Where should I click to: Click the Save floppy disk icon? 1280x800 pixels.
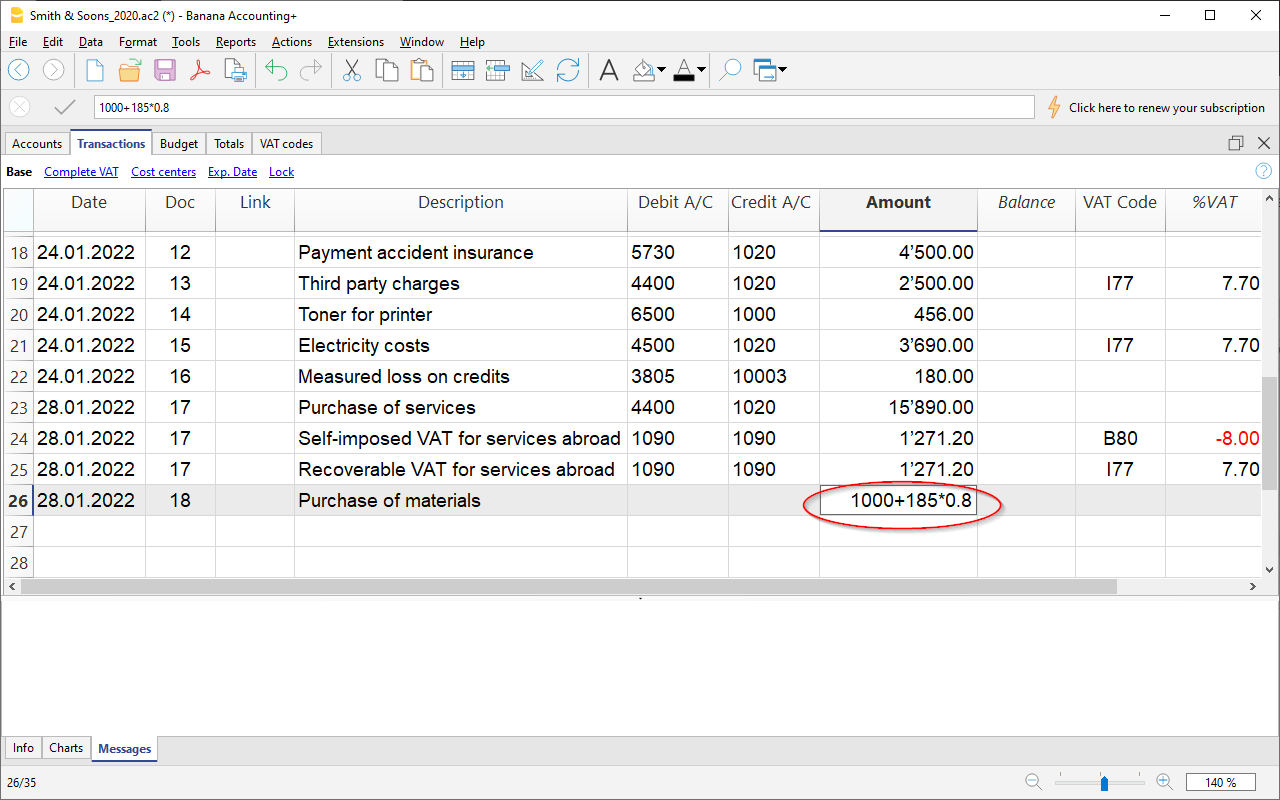(165, 70)
